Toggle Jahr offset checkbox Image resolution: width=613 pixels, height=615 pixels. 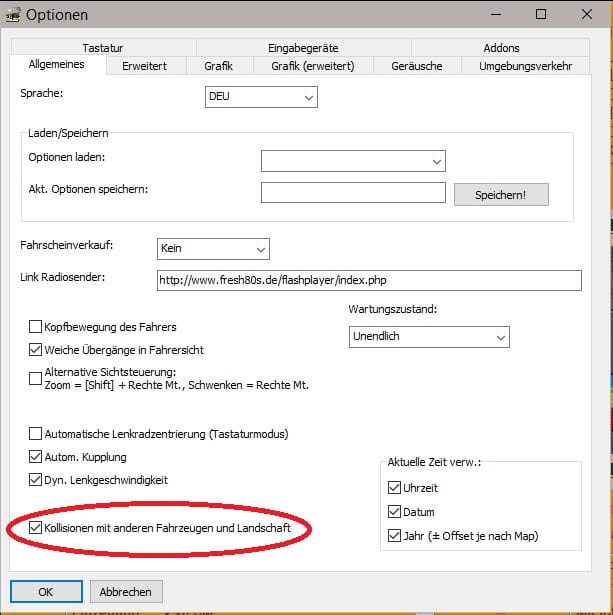[395, 536]
